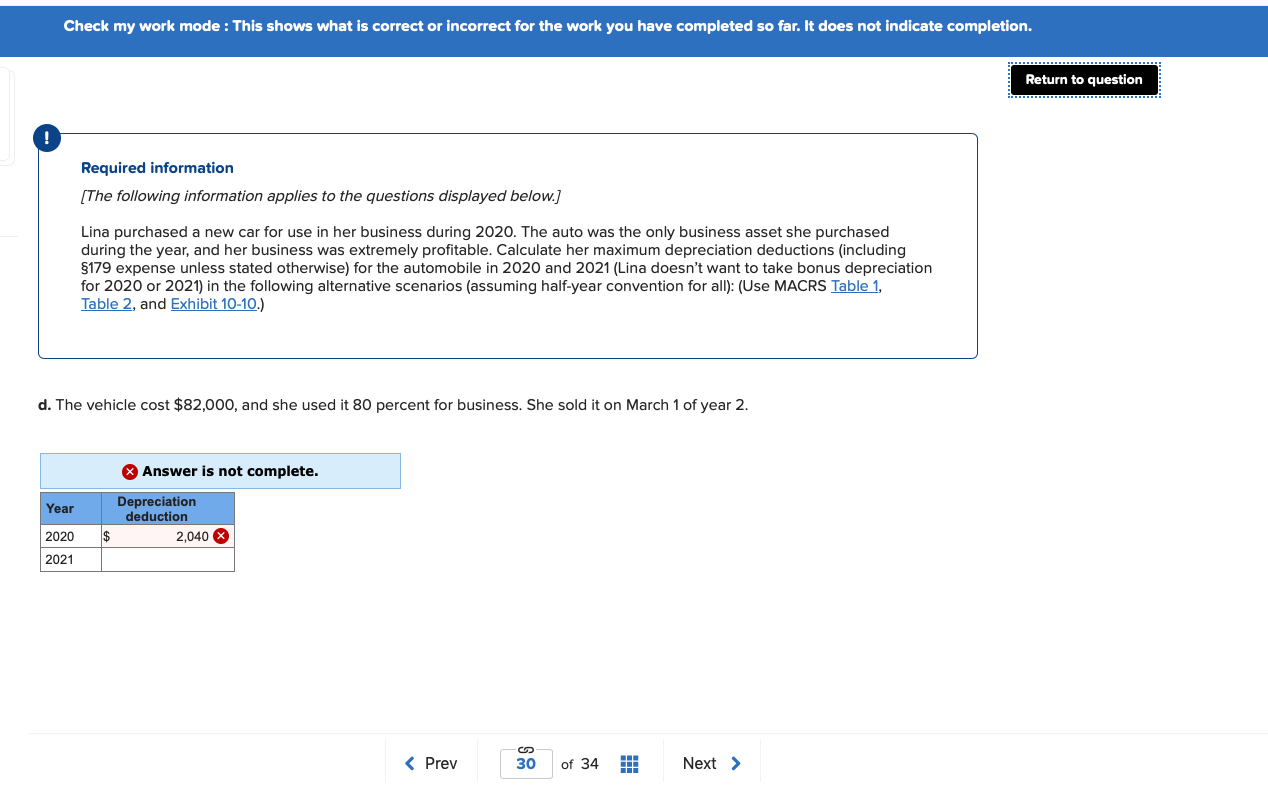Open the Table 2 reference link
This screenshot has width=1268, height=792.
(x=105, y=304)
